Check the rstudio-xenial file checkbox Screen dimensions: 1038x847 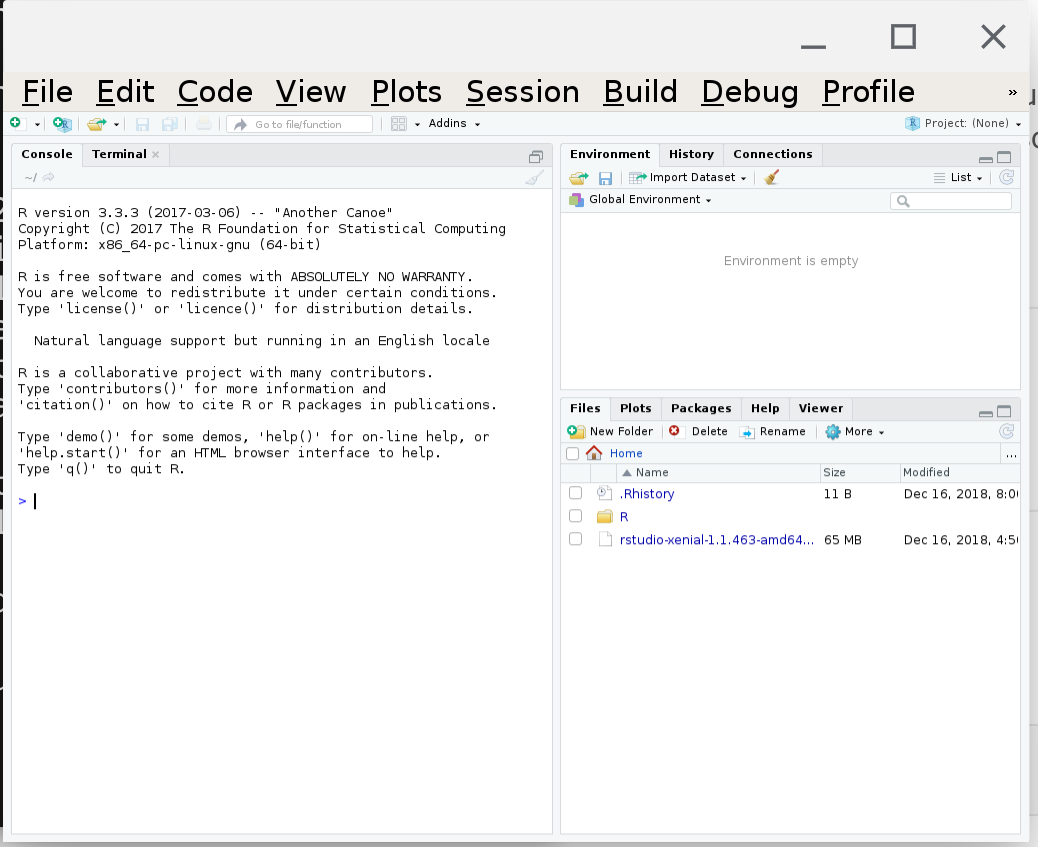click(x=575, y=539)
